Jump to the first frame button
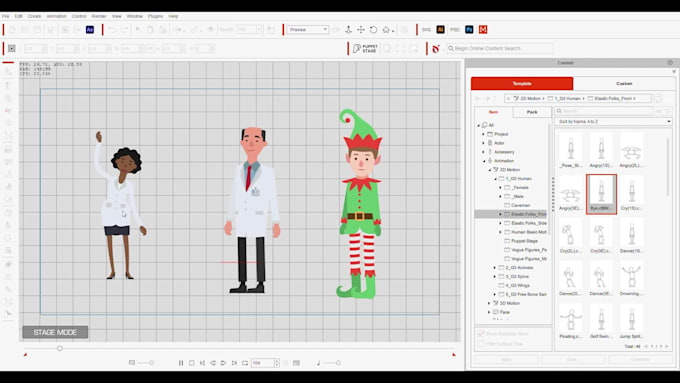The image size is (680, 383). (202, 363)
